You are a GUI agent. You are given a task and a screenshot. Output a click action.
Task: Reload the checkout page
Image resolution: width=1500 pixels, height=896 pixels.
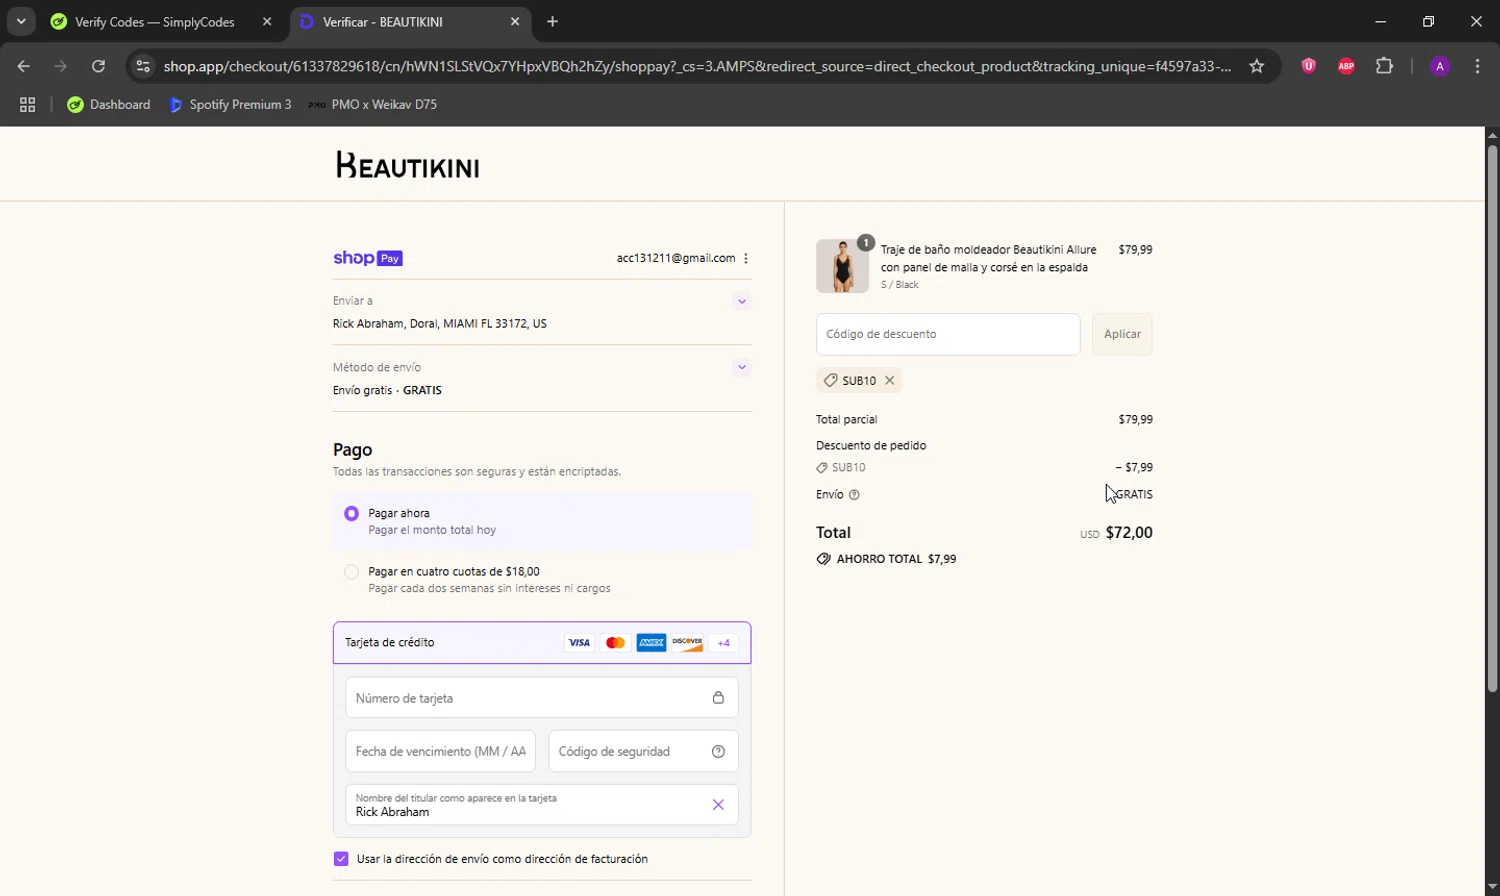pos(98,66)
